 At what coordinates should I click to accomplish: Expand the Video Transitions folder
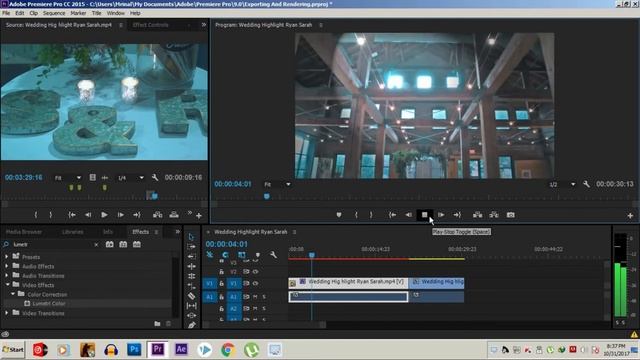point(7,313)
